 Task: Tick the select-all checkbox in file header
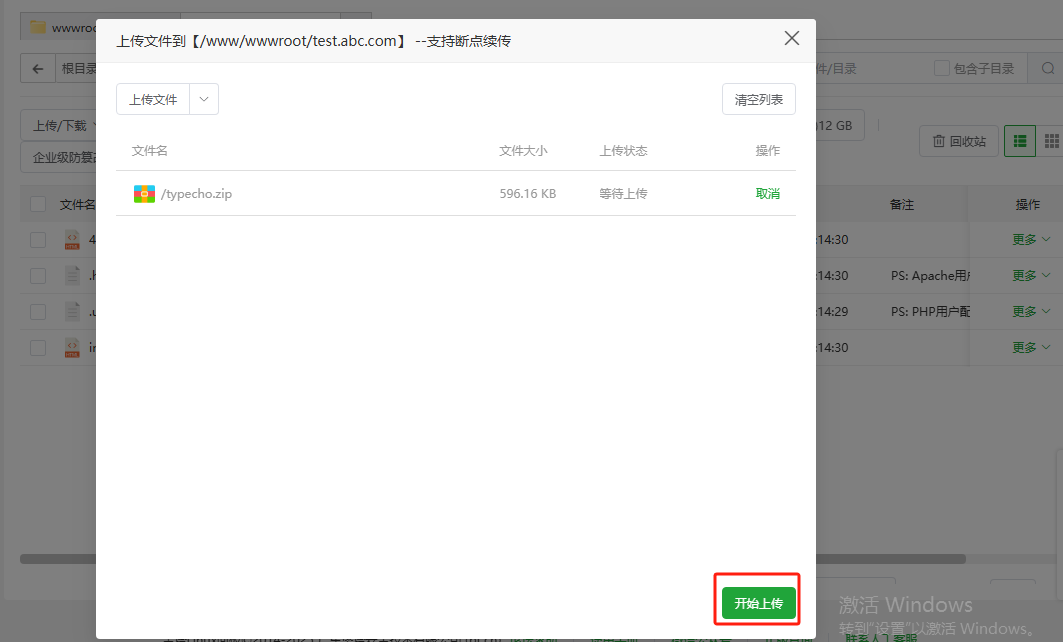38,204
